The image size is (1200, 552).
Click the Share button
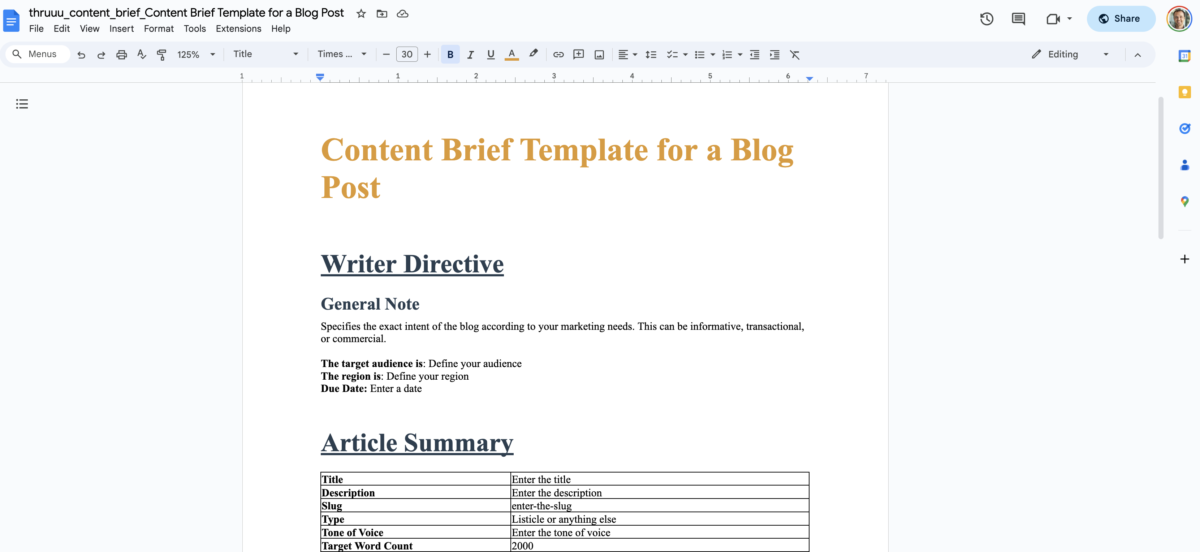(1121, 19)
